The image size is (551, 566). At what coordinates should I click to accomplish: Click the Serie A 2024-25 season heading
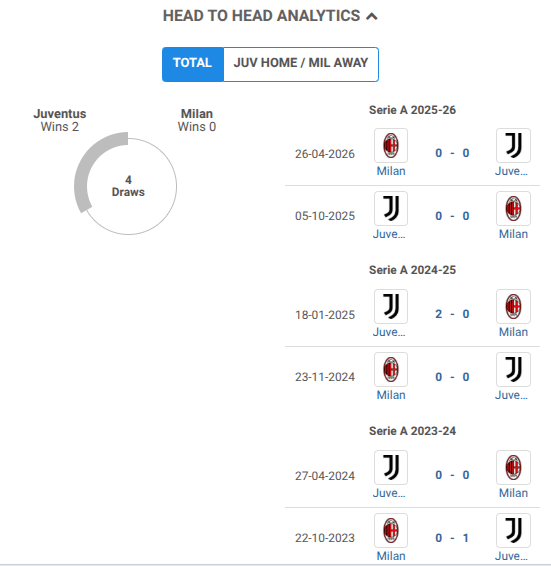(x=412, y=270)
